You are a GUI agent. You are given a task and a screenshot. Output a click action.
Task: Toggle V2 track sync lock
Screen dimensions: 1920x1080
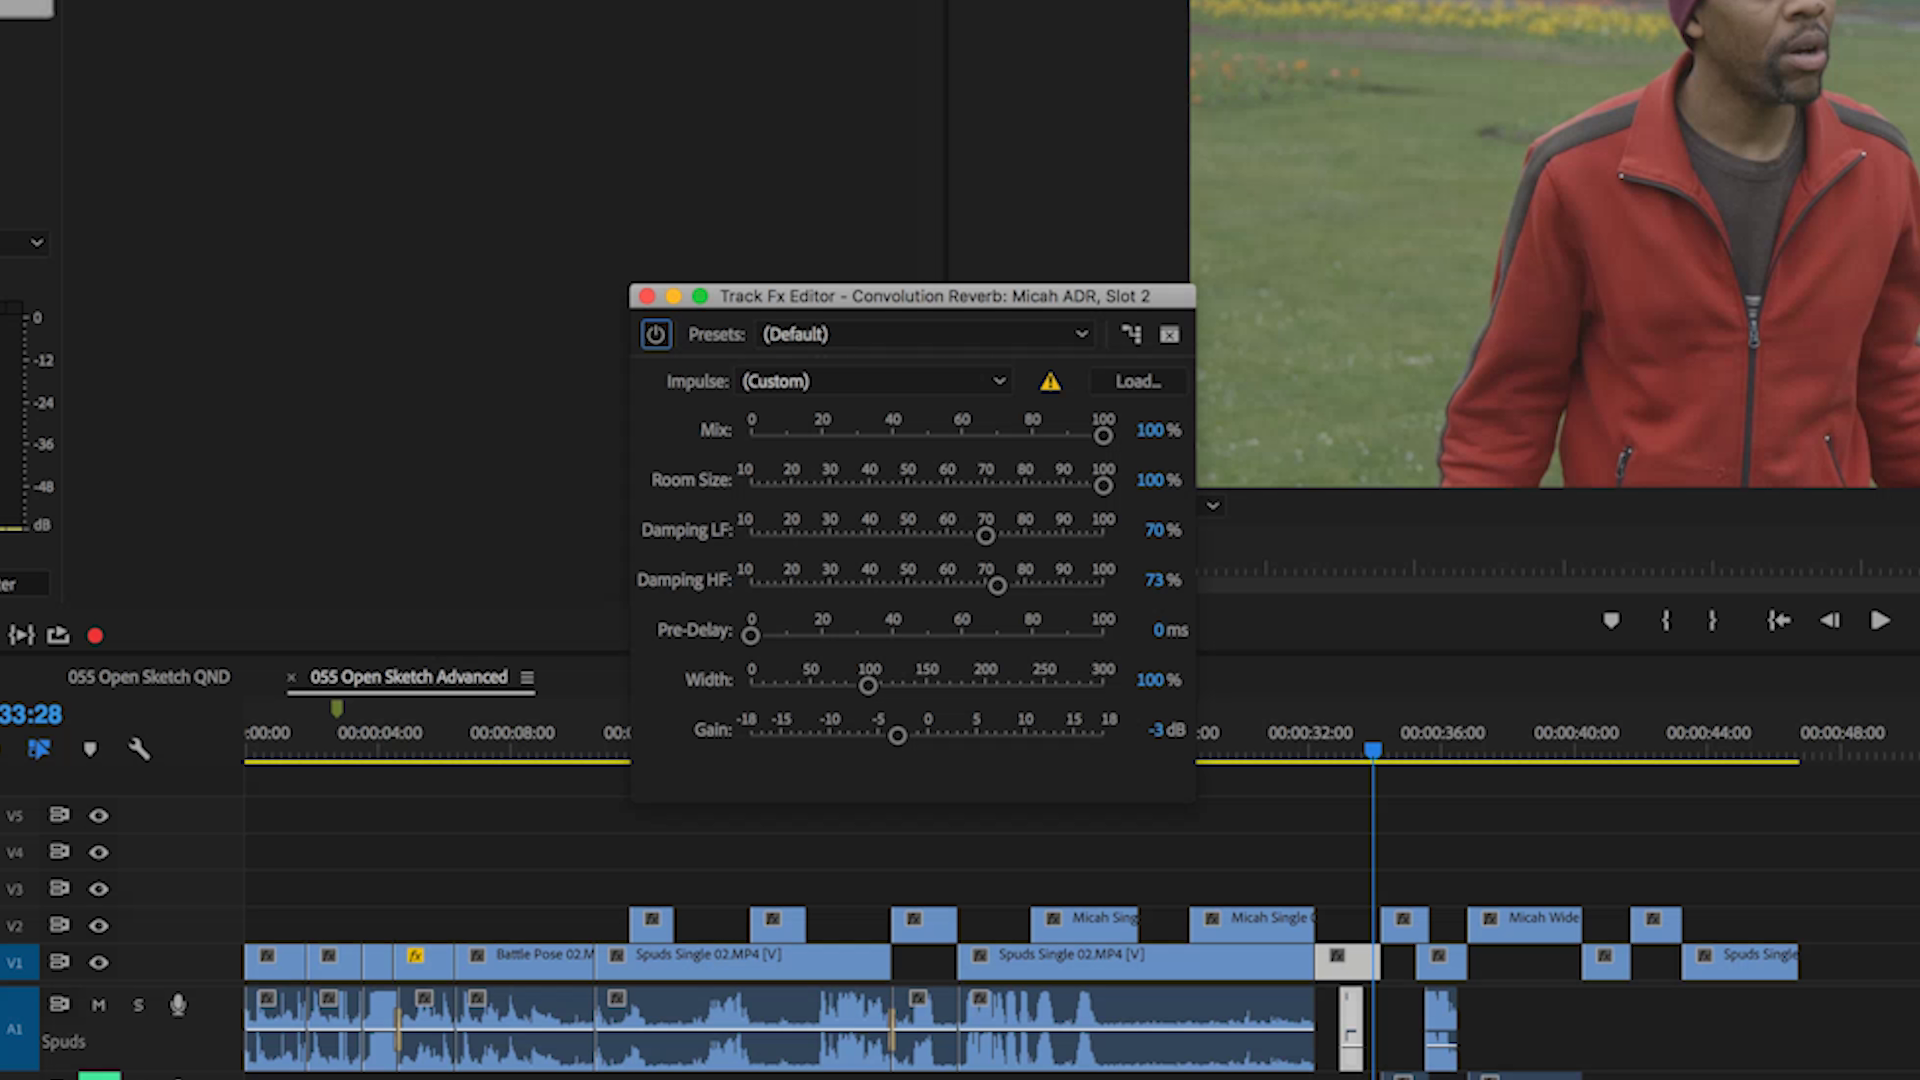click(60, 925)
